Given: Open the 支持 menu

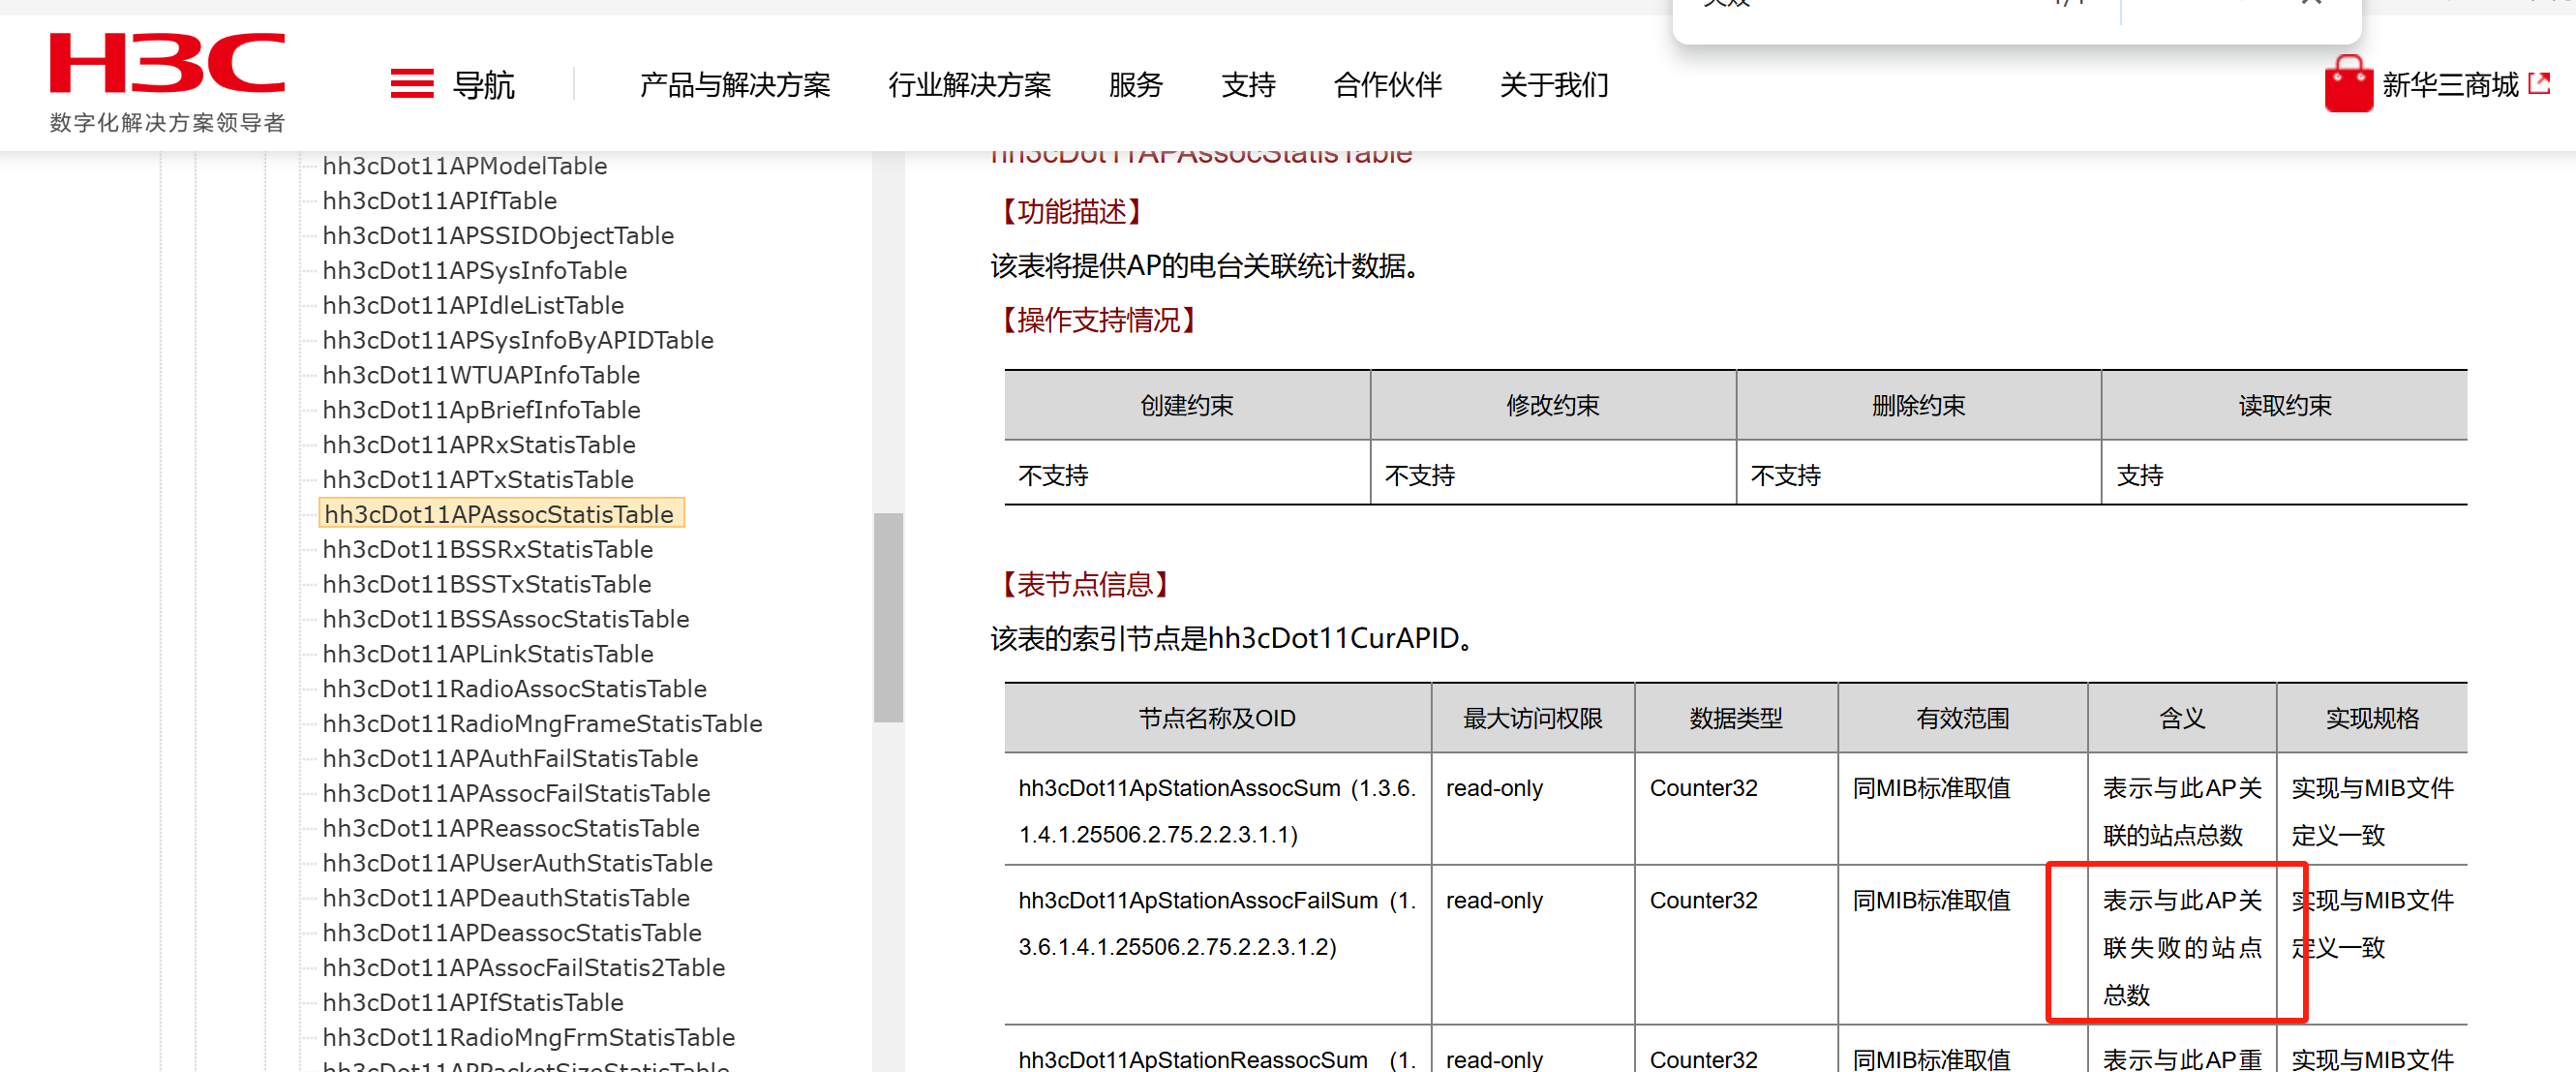Looking at the screenshot, I should click(1248, 85).
